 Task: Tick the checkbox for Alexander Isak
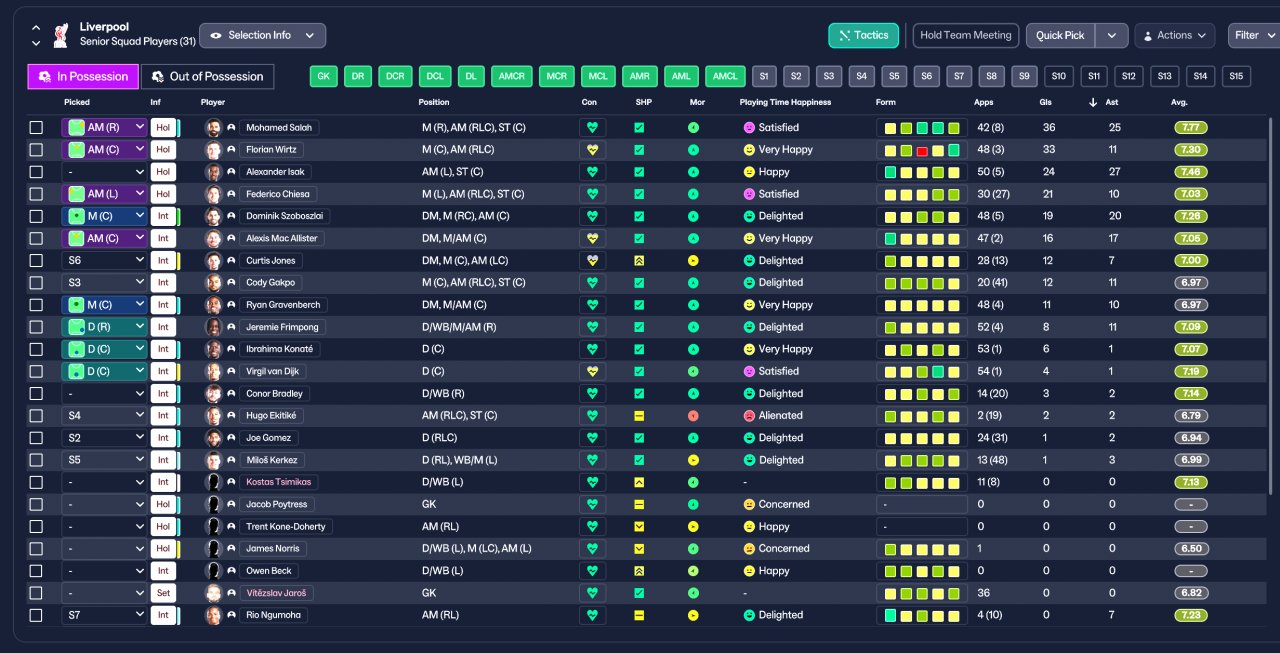36,172
